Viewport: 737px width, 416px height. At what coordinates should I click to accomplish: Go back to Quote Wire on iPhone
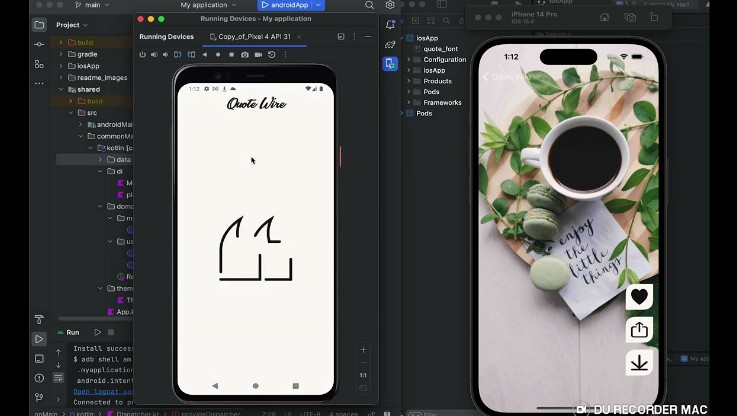tap(507, 77)
